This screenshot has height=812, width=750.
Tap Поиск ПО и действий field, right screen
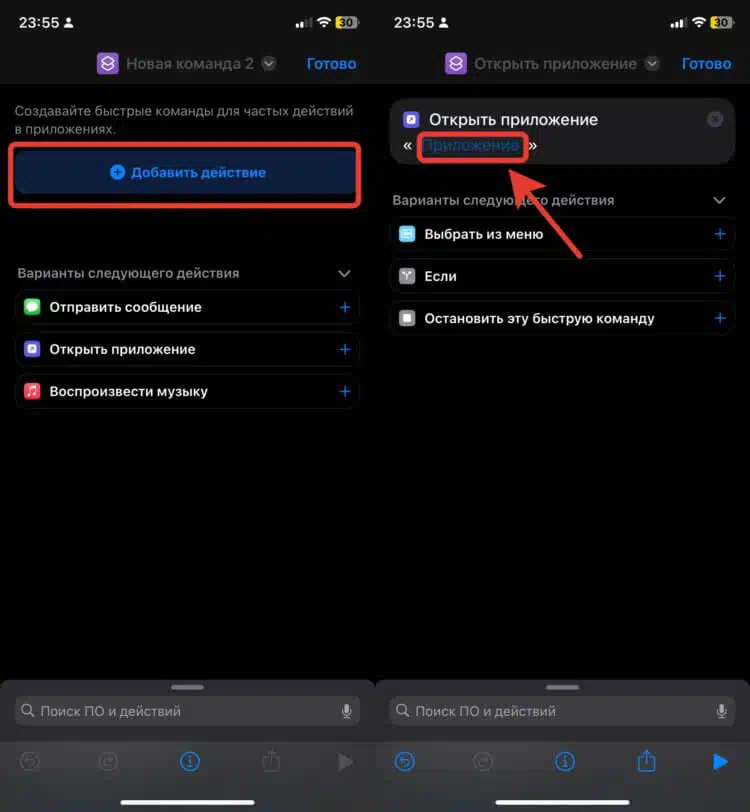pos(562,711)
